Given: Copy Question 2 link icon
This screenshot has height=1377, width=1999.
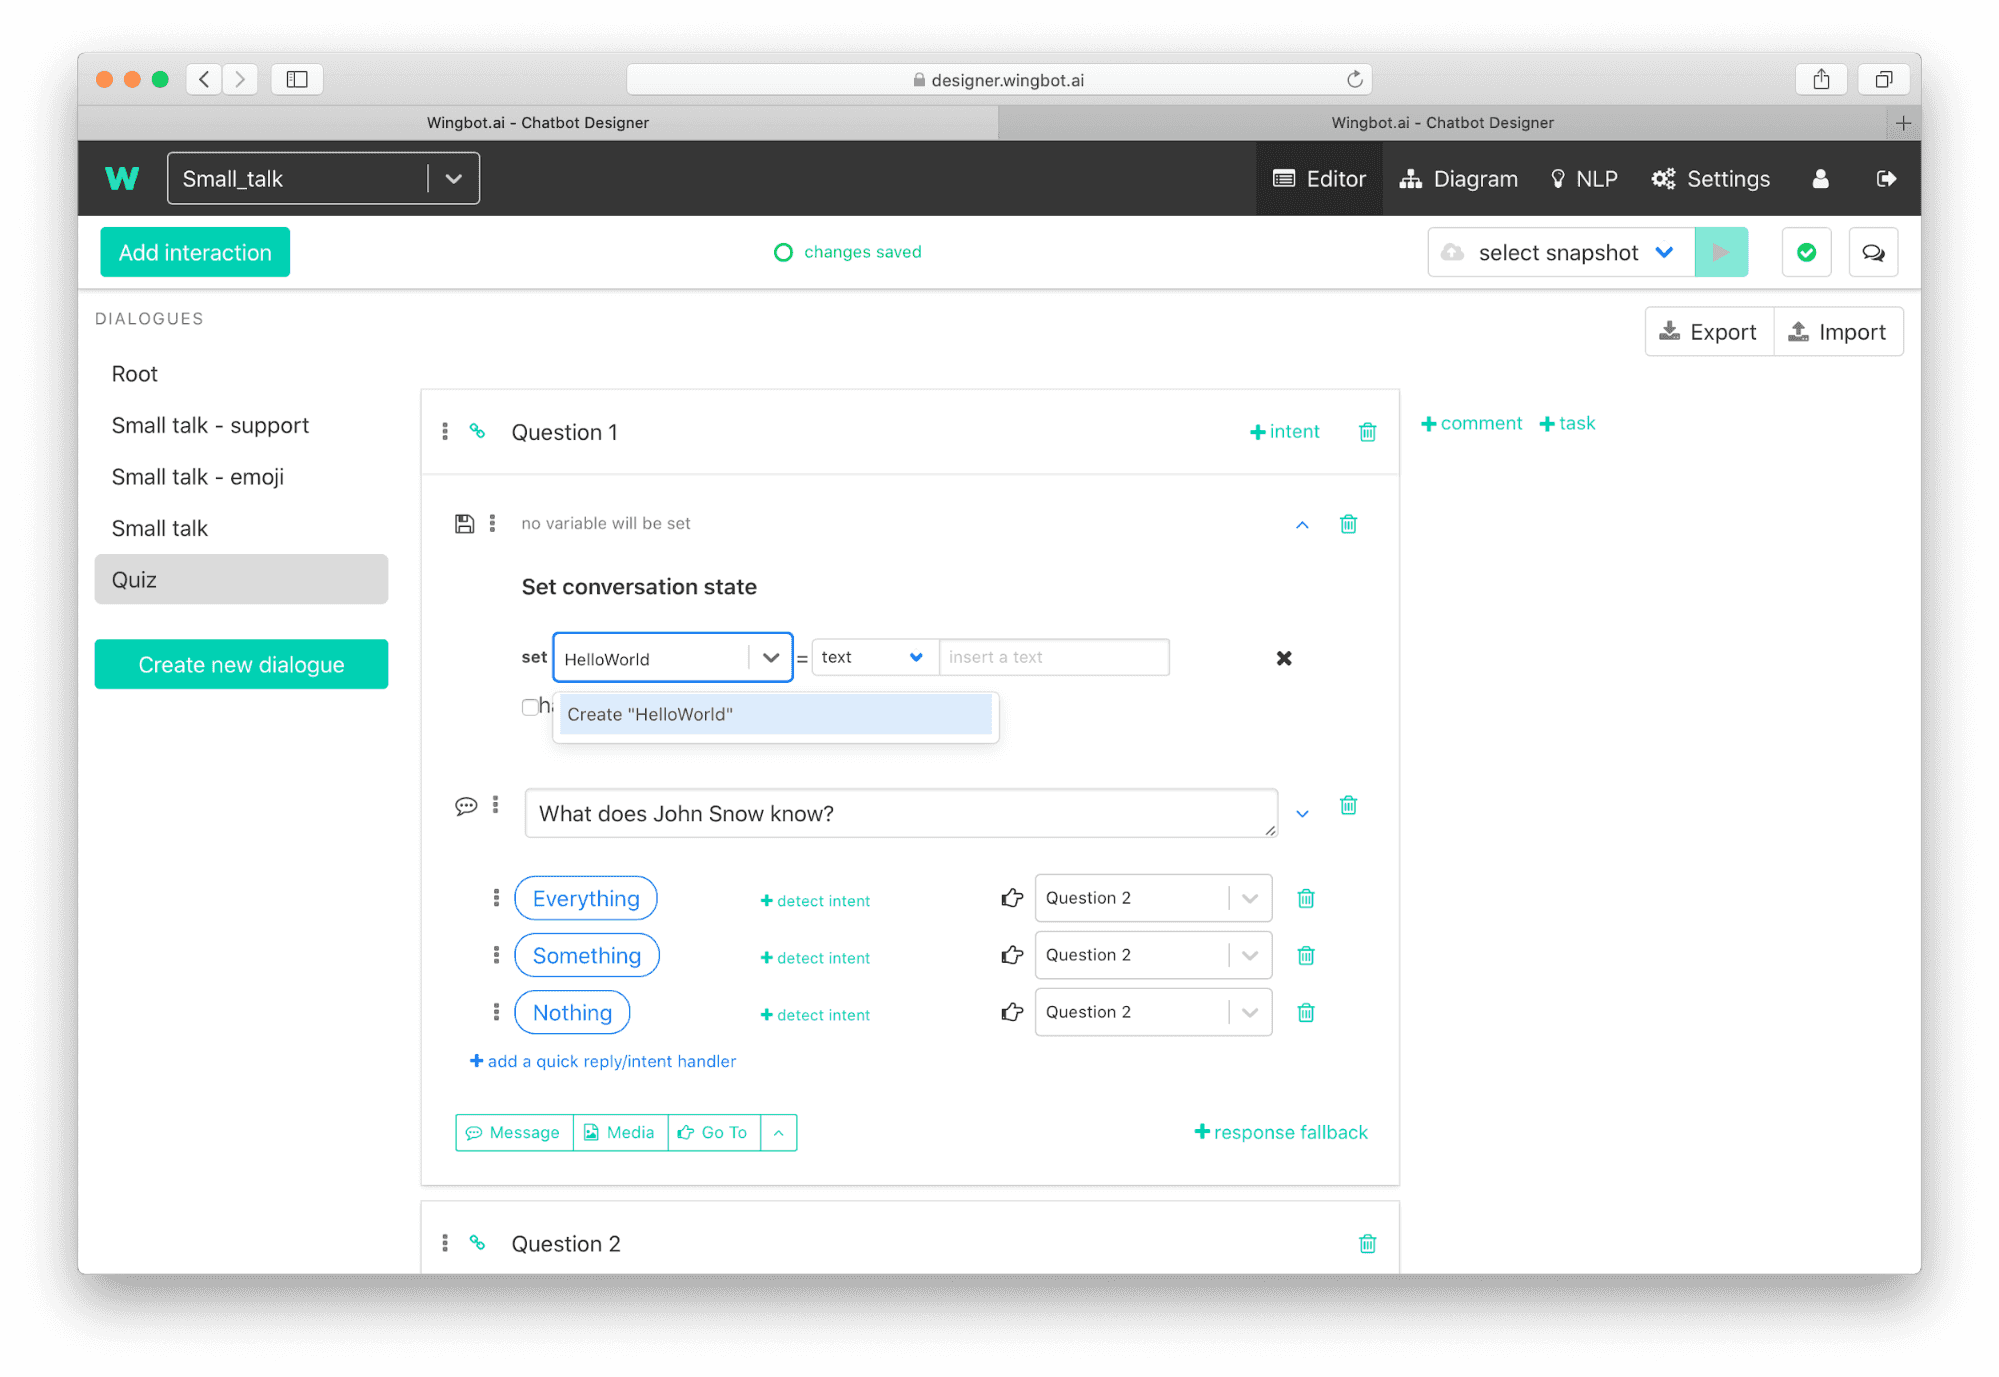Looking at the screenshot, I should tap(478, 1243).
